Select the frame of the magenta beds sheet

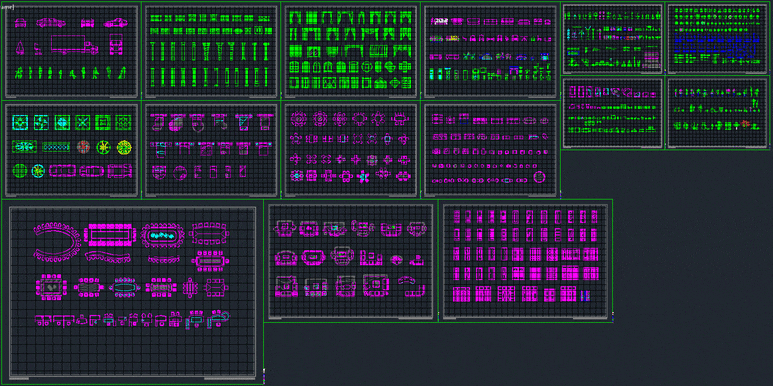(526, 261)
